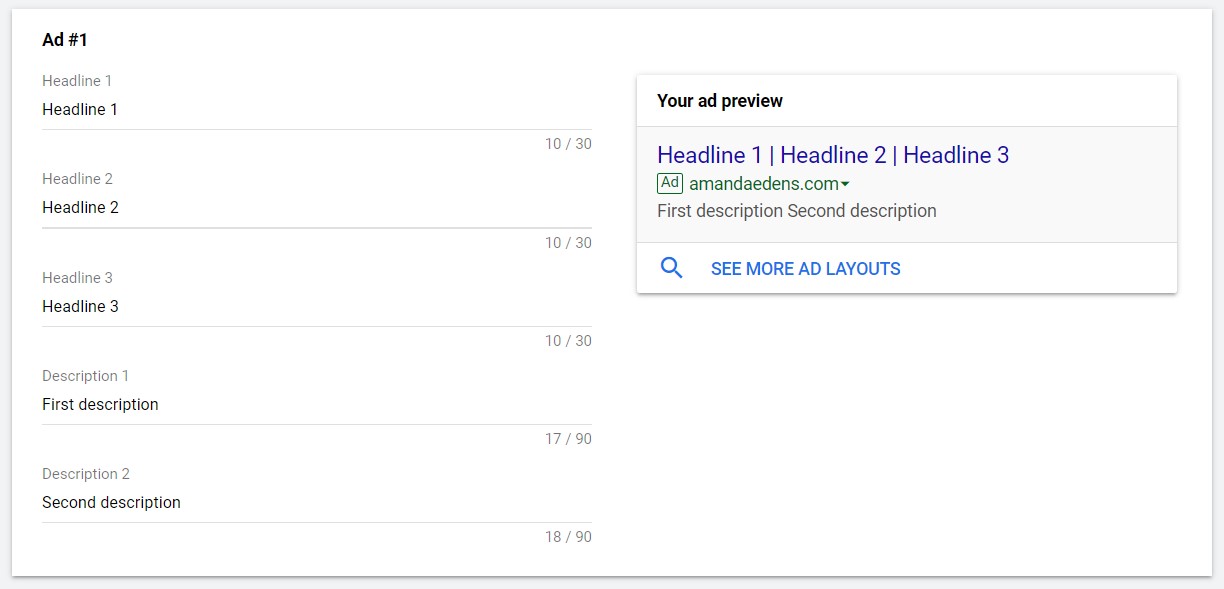The width and height of the screenshot is (1224, 589).
Task: Click the Ad #1 section title
Action: coord(65,40)
